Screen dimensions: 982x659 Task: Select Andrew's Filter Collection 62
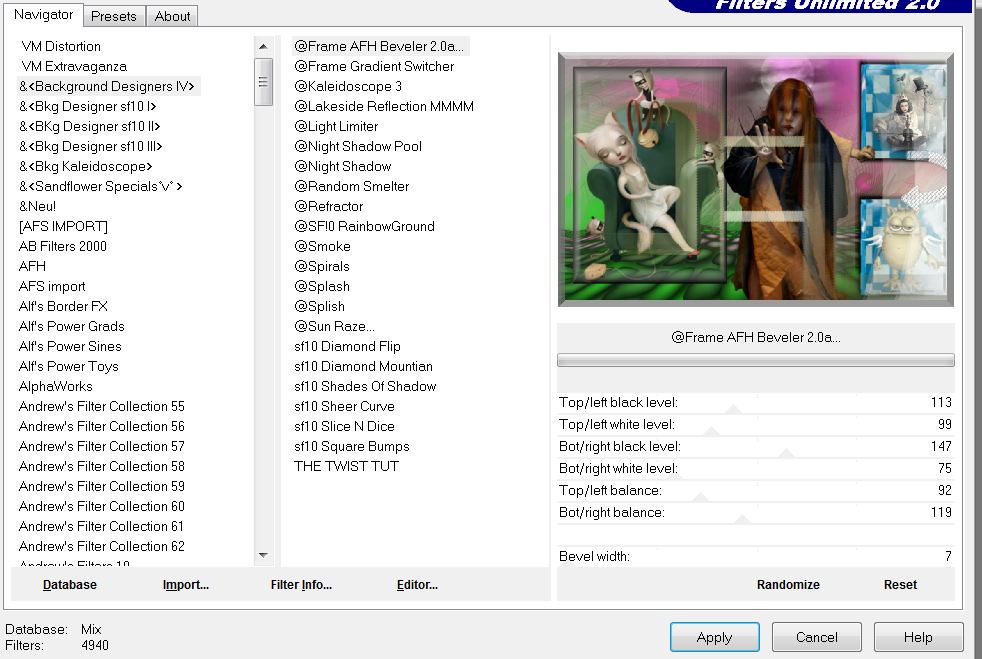[101, 546]
